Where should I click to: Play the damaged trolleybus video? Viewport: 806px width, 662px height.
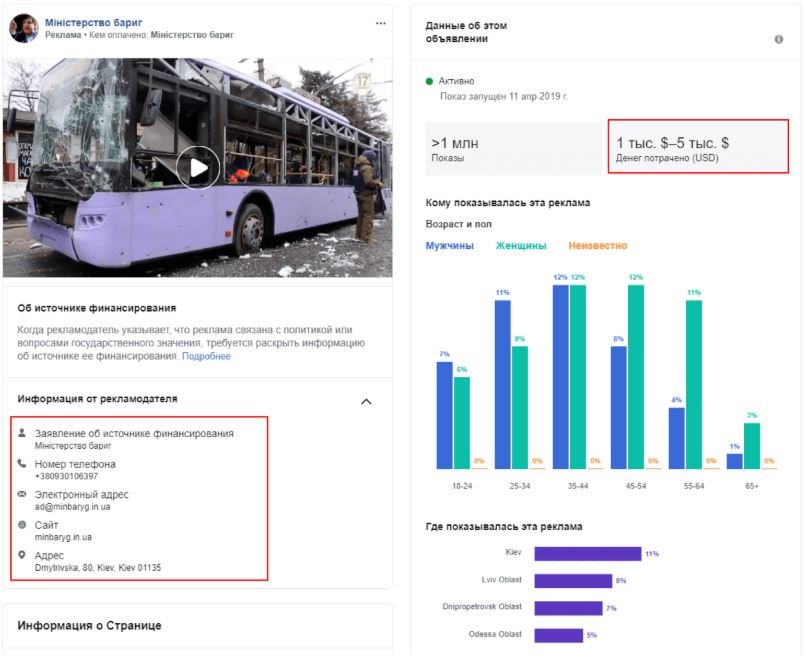[x=198, y=168]
